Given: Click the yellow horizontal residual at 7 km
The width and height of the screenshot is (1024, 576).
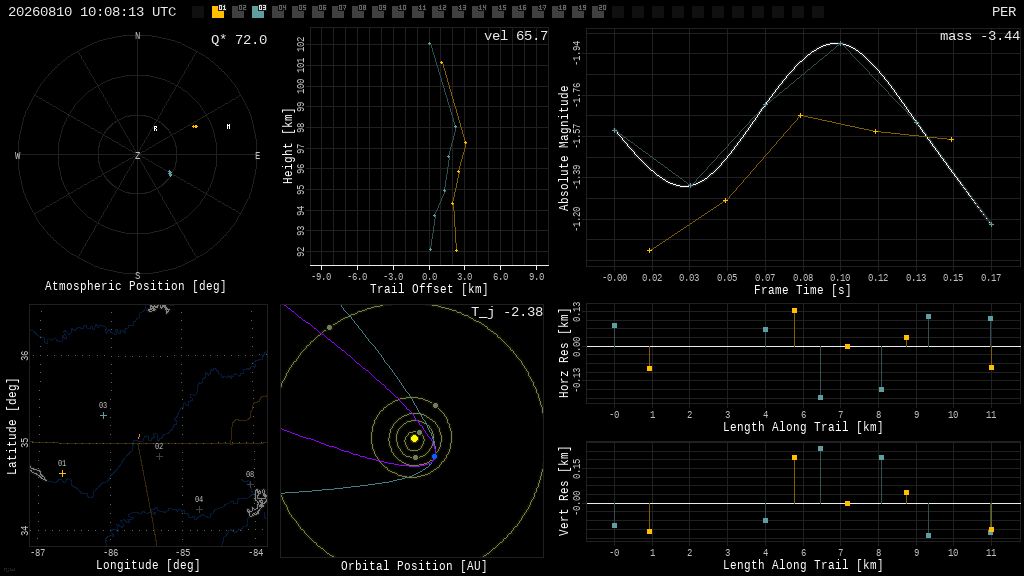Looking at the screenshot, I should [847, 347].
